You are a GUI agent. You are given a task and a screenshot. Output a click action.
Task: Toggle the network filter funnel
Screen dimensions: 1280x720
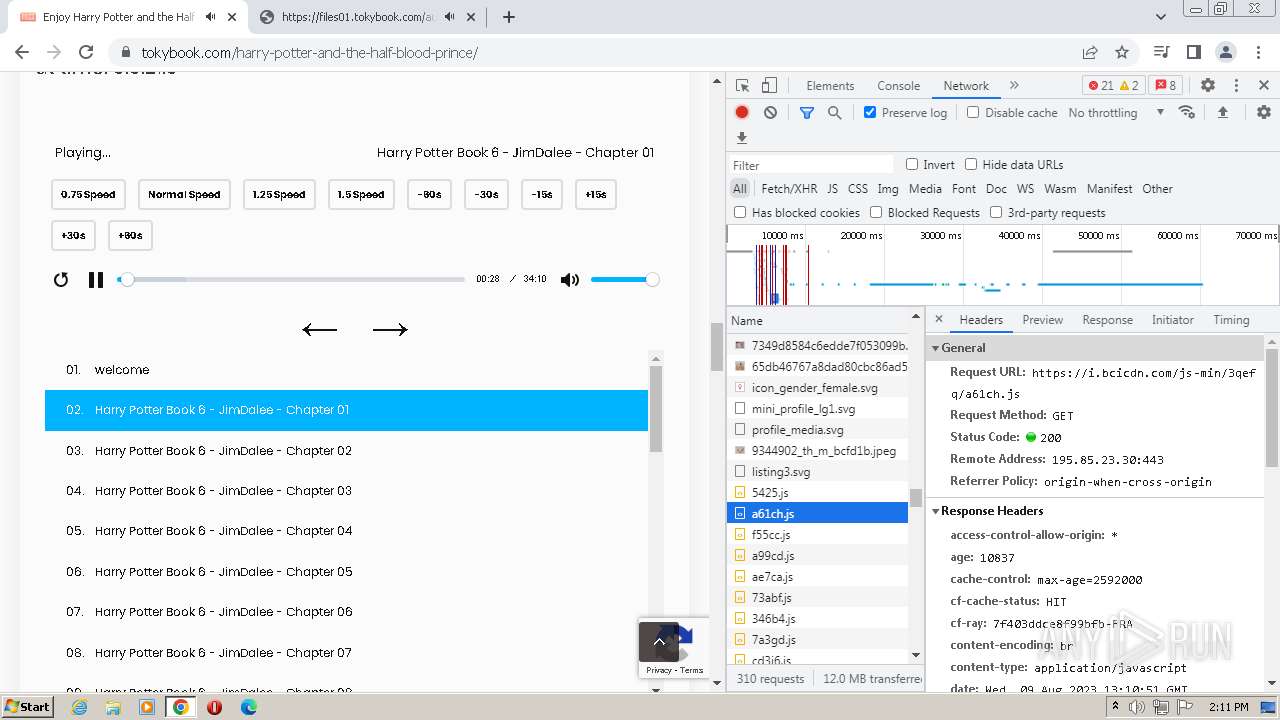coord(807,113)
